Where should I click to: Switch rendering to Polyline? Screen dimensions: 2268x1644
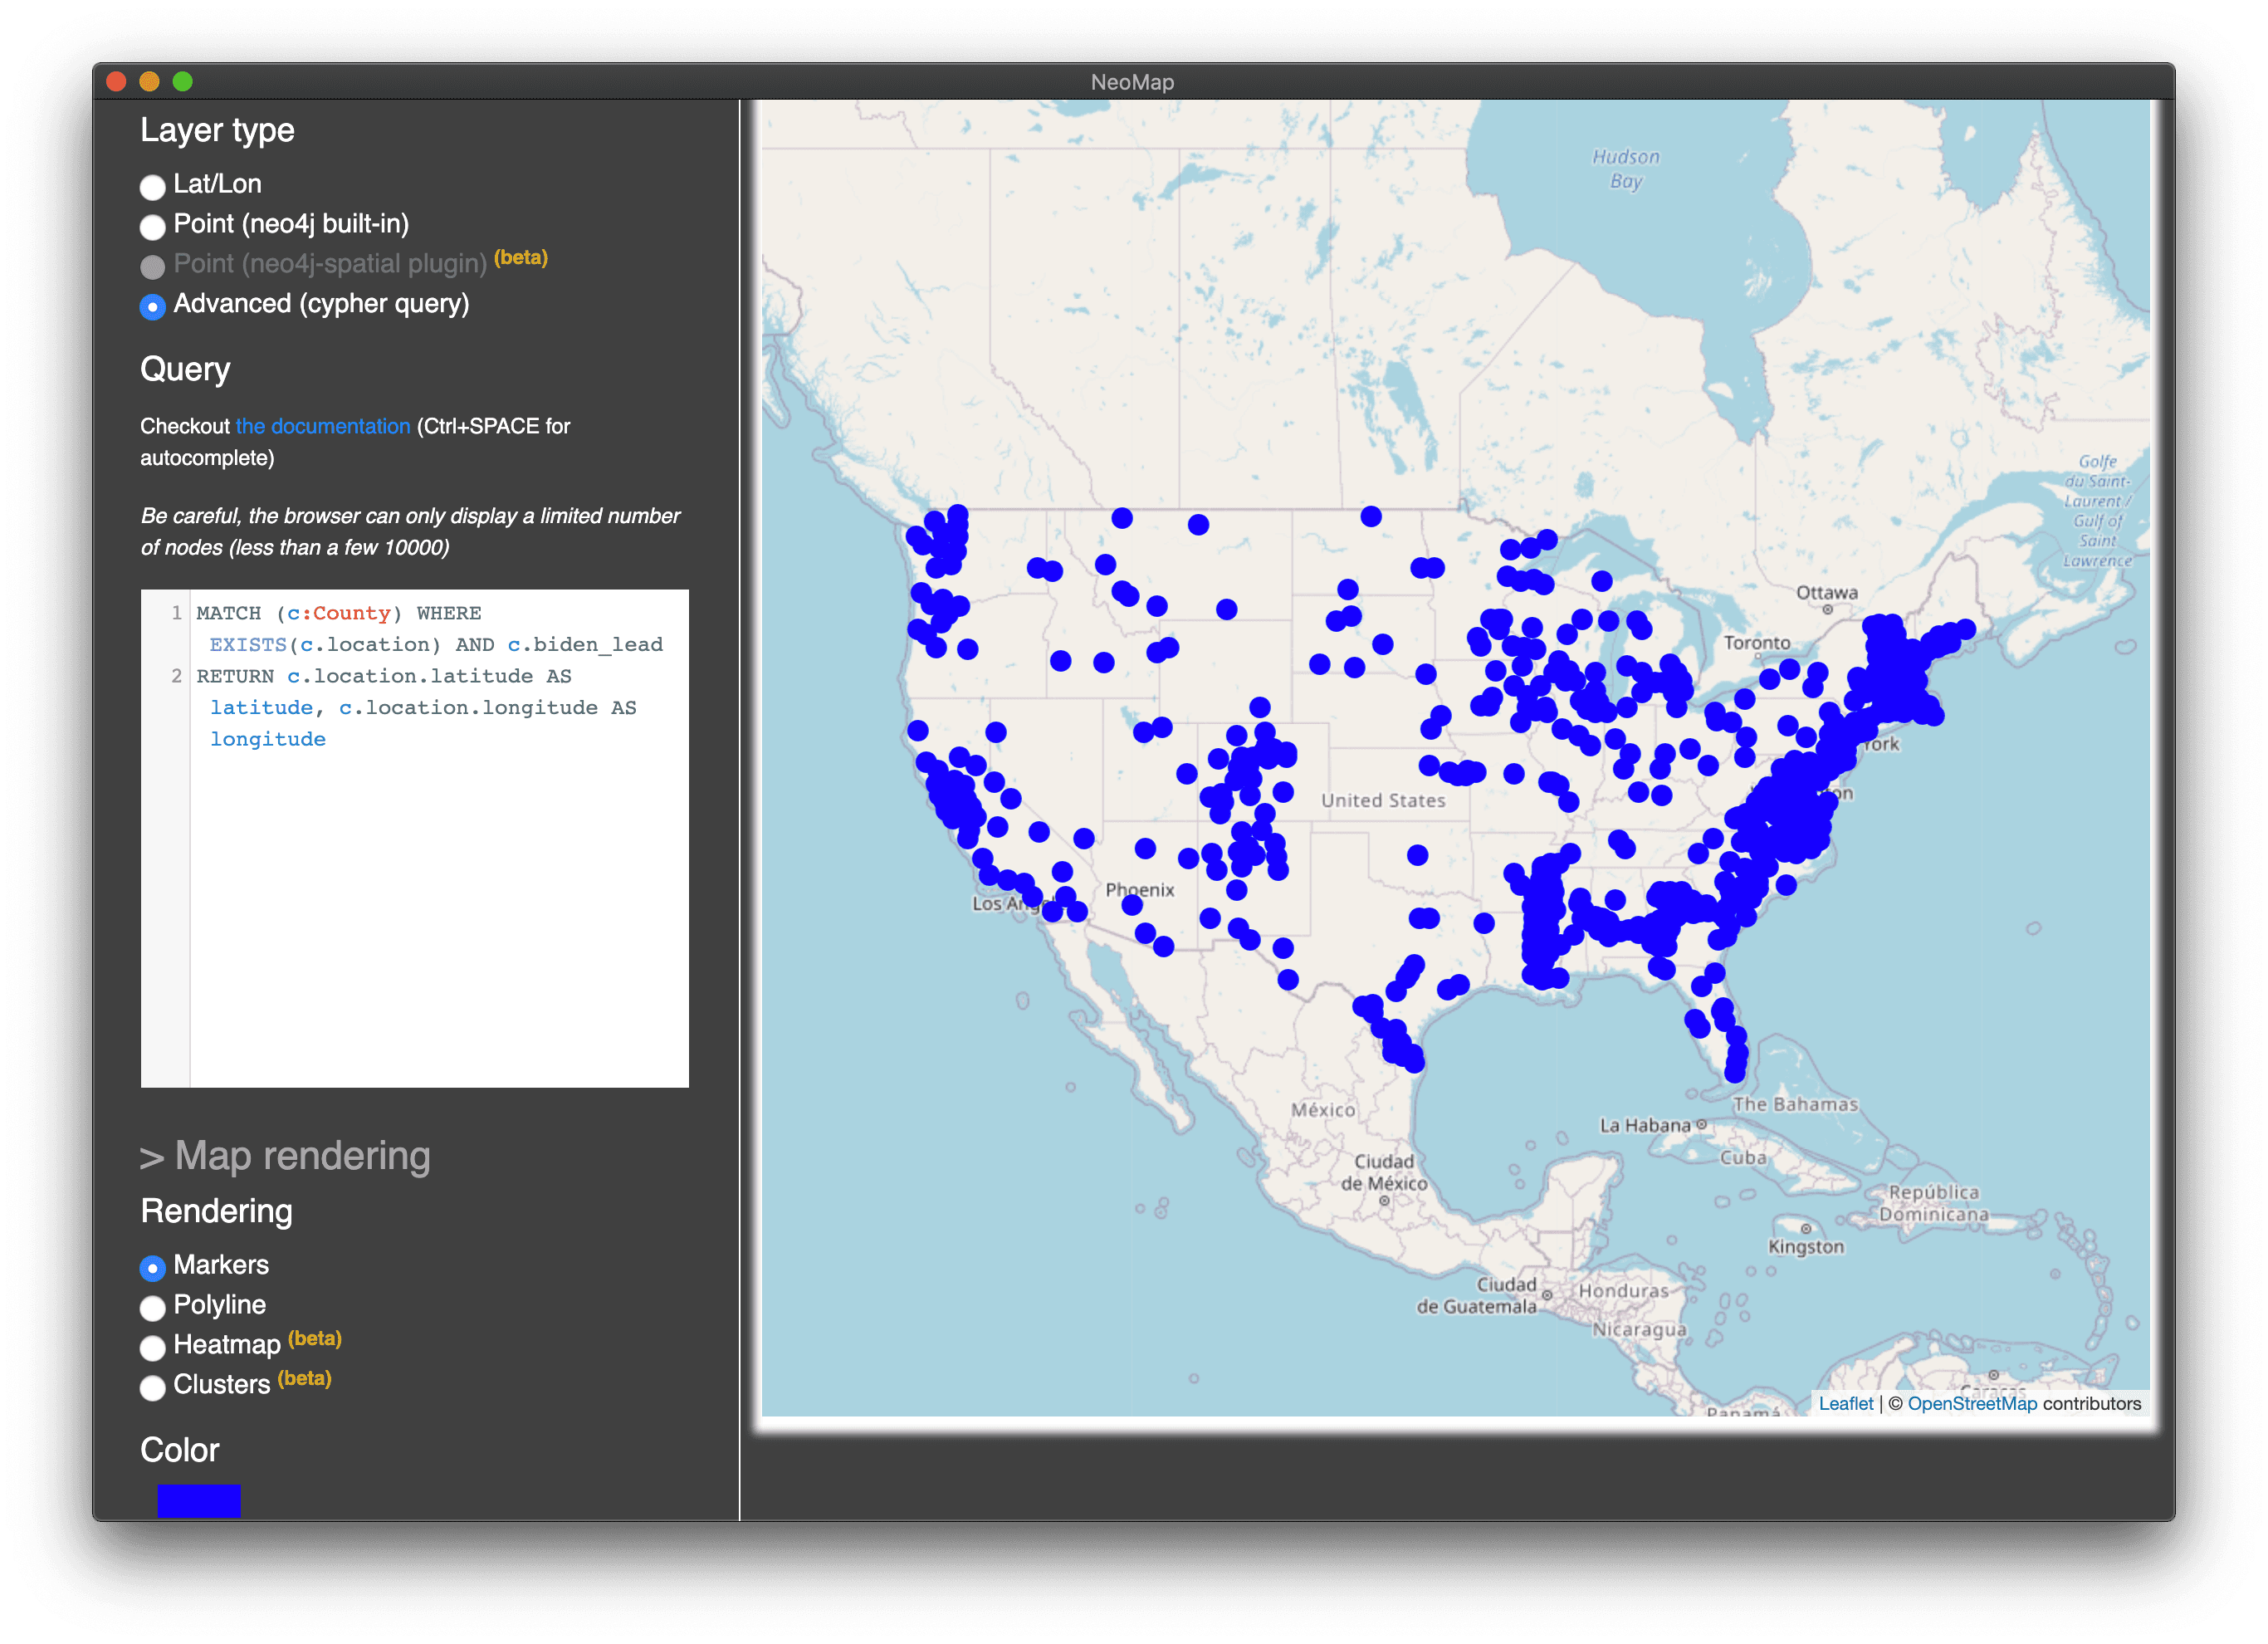pos(152,1308)
